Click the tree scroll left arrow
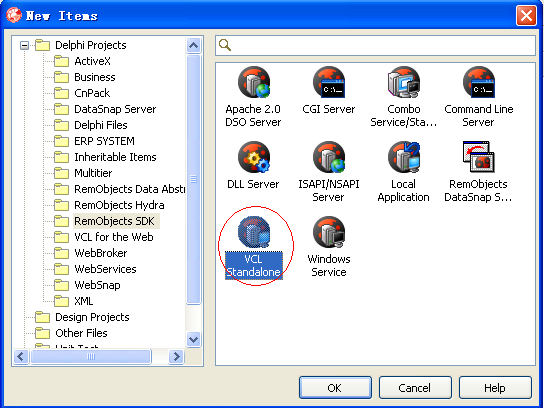Viewport: 544px width, 408px height. pyautogui.click(x=21, y=356)
